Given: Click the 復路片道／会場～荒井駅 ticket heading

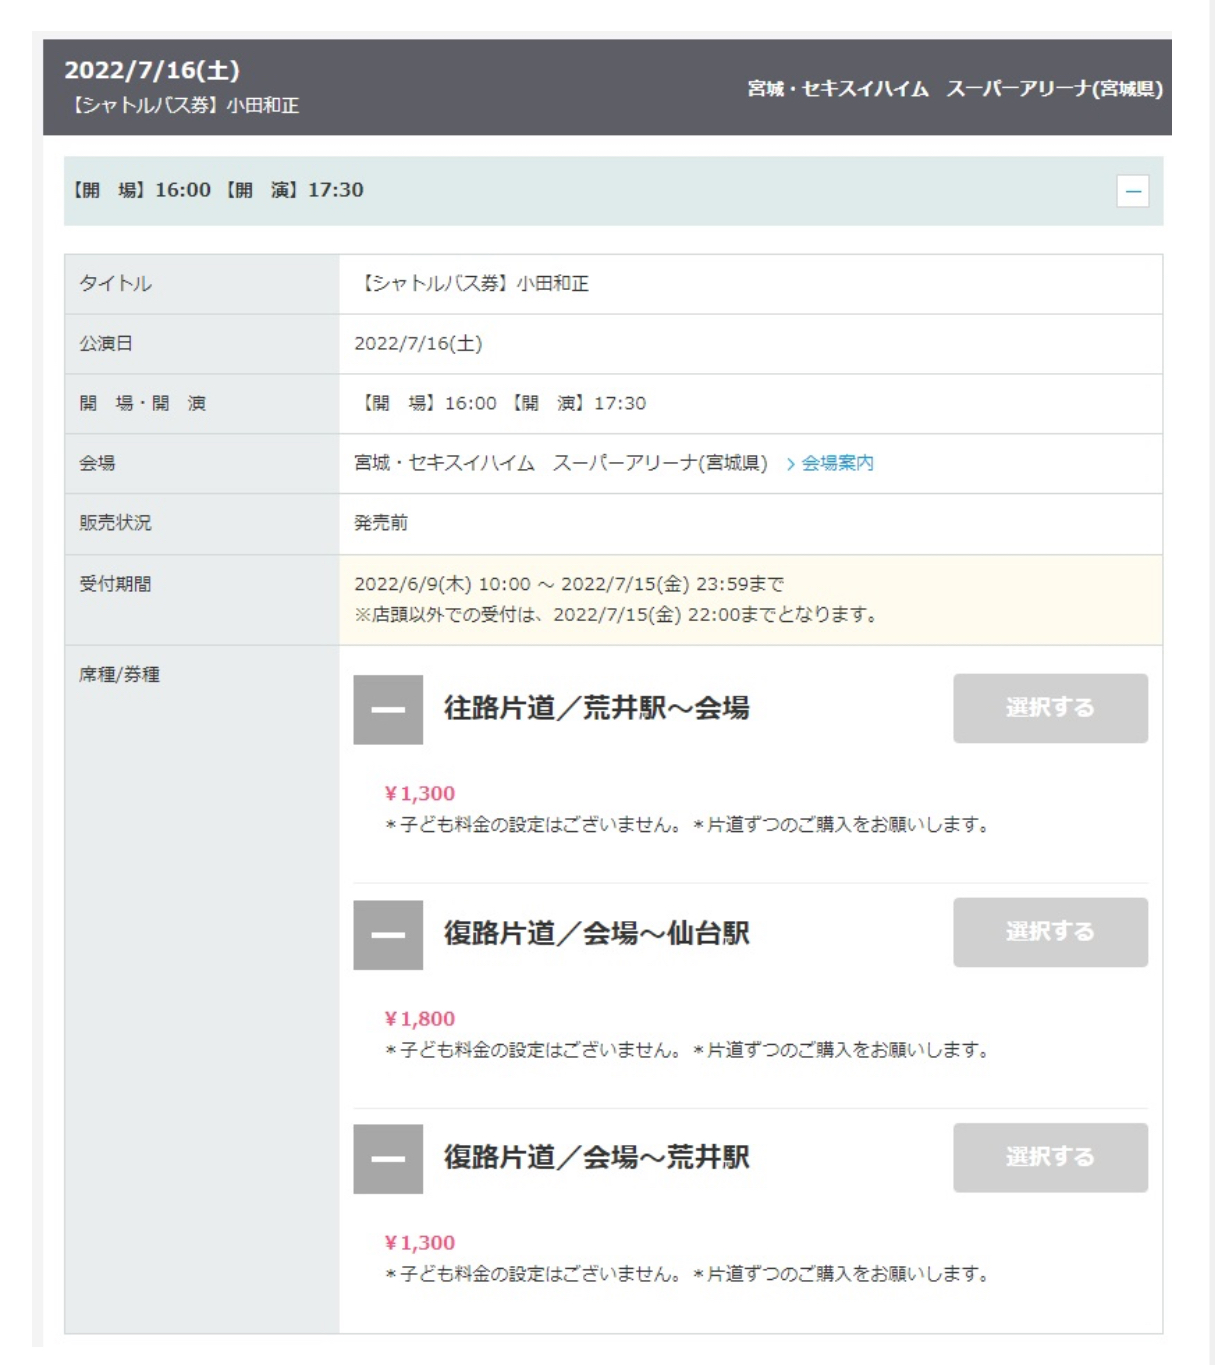Looking at the screenshot, I should pos(597,1157).
